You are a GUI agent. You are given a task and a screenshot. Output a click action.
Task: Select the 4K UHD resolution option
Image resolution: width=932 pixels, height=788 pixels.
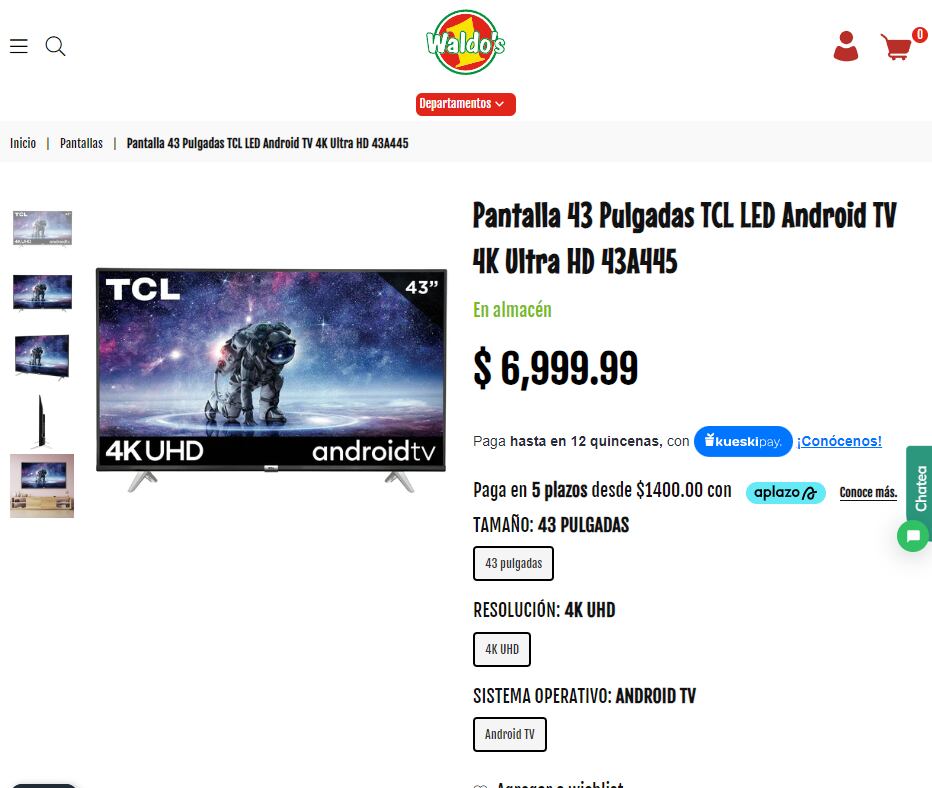(502, 650)
